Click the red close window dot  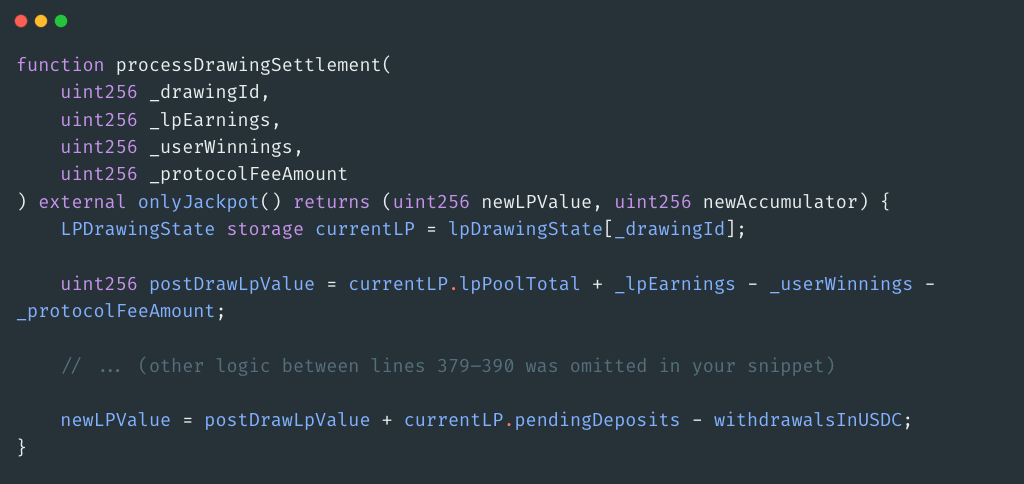pyautogui.click(x=21, y=21)
